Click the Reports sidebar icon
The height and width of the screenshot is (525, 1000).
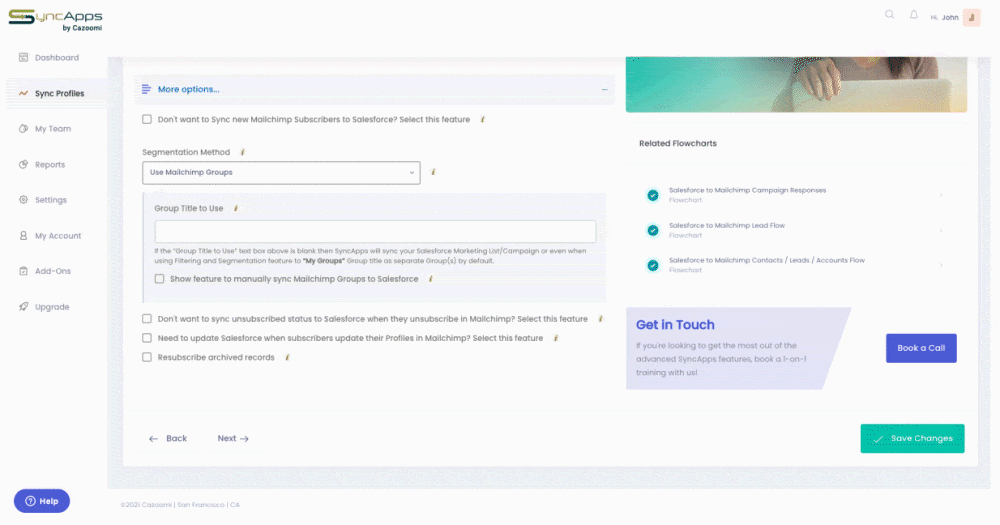(24, 165)
